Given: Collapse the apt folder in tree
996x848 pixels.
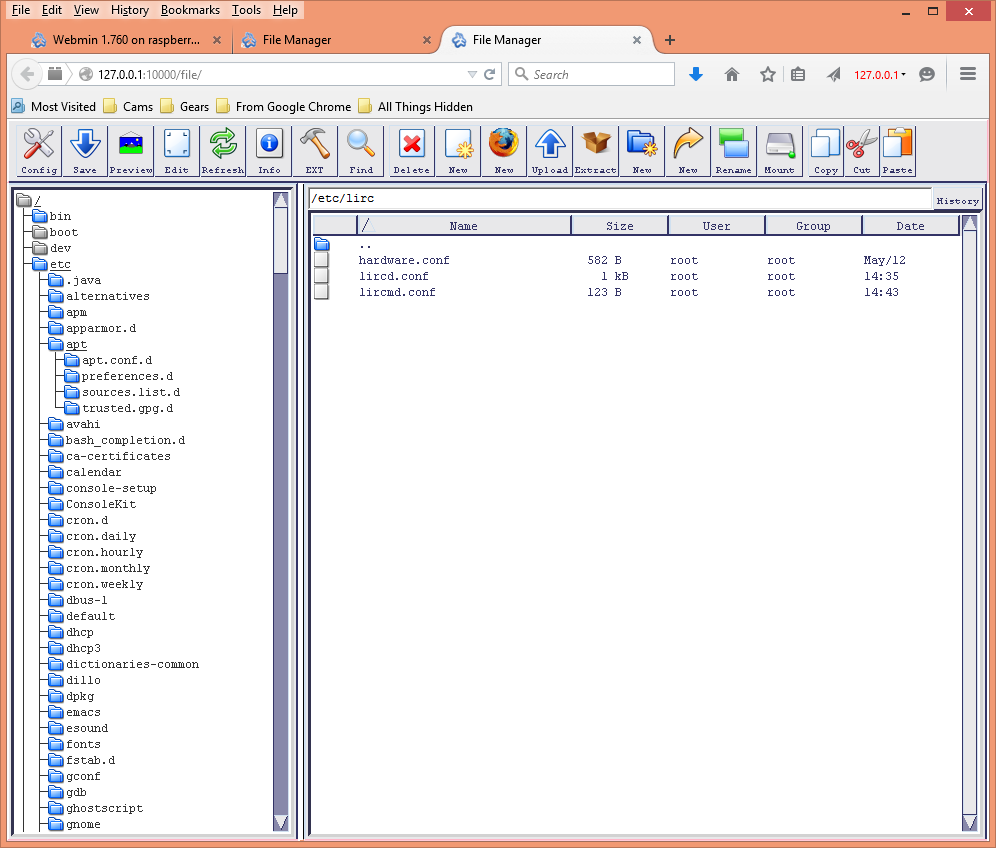Looking at the screenshot, I should [57, 344].
